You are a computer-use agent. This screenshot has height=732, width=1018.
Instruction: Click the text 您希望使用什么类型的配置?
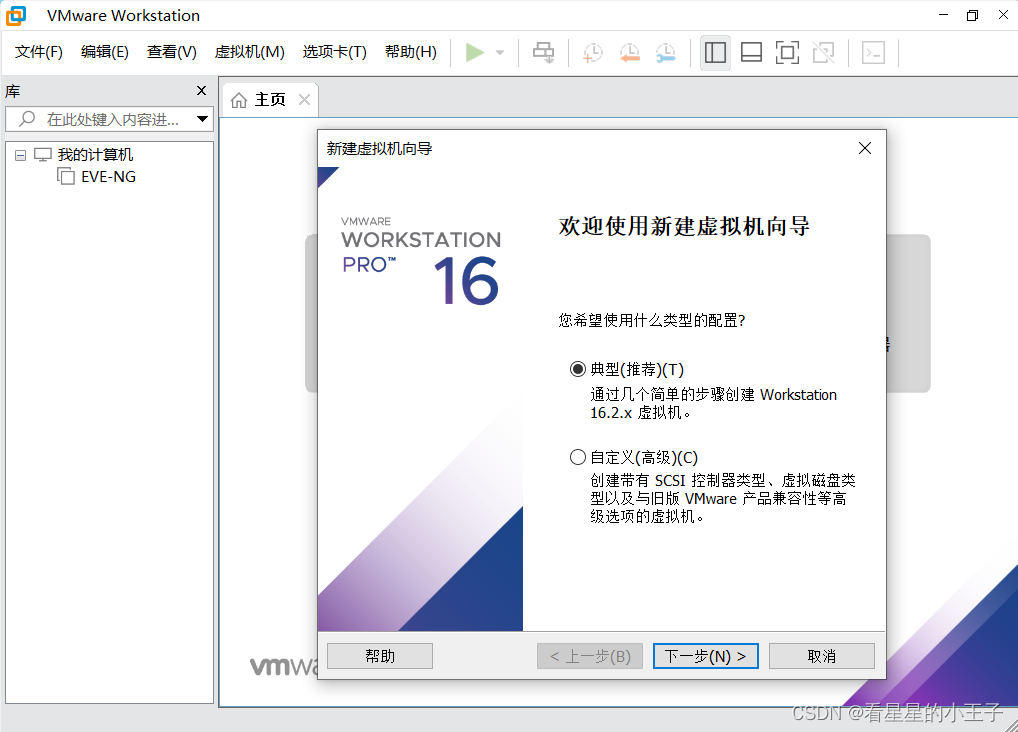tap(652, 320)
